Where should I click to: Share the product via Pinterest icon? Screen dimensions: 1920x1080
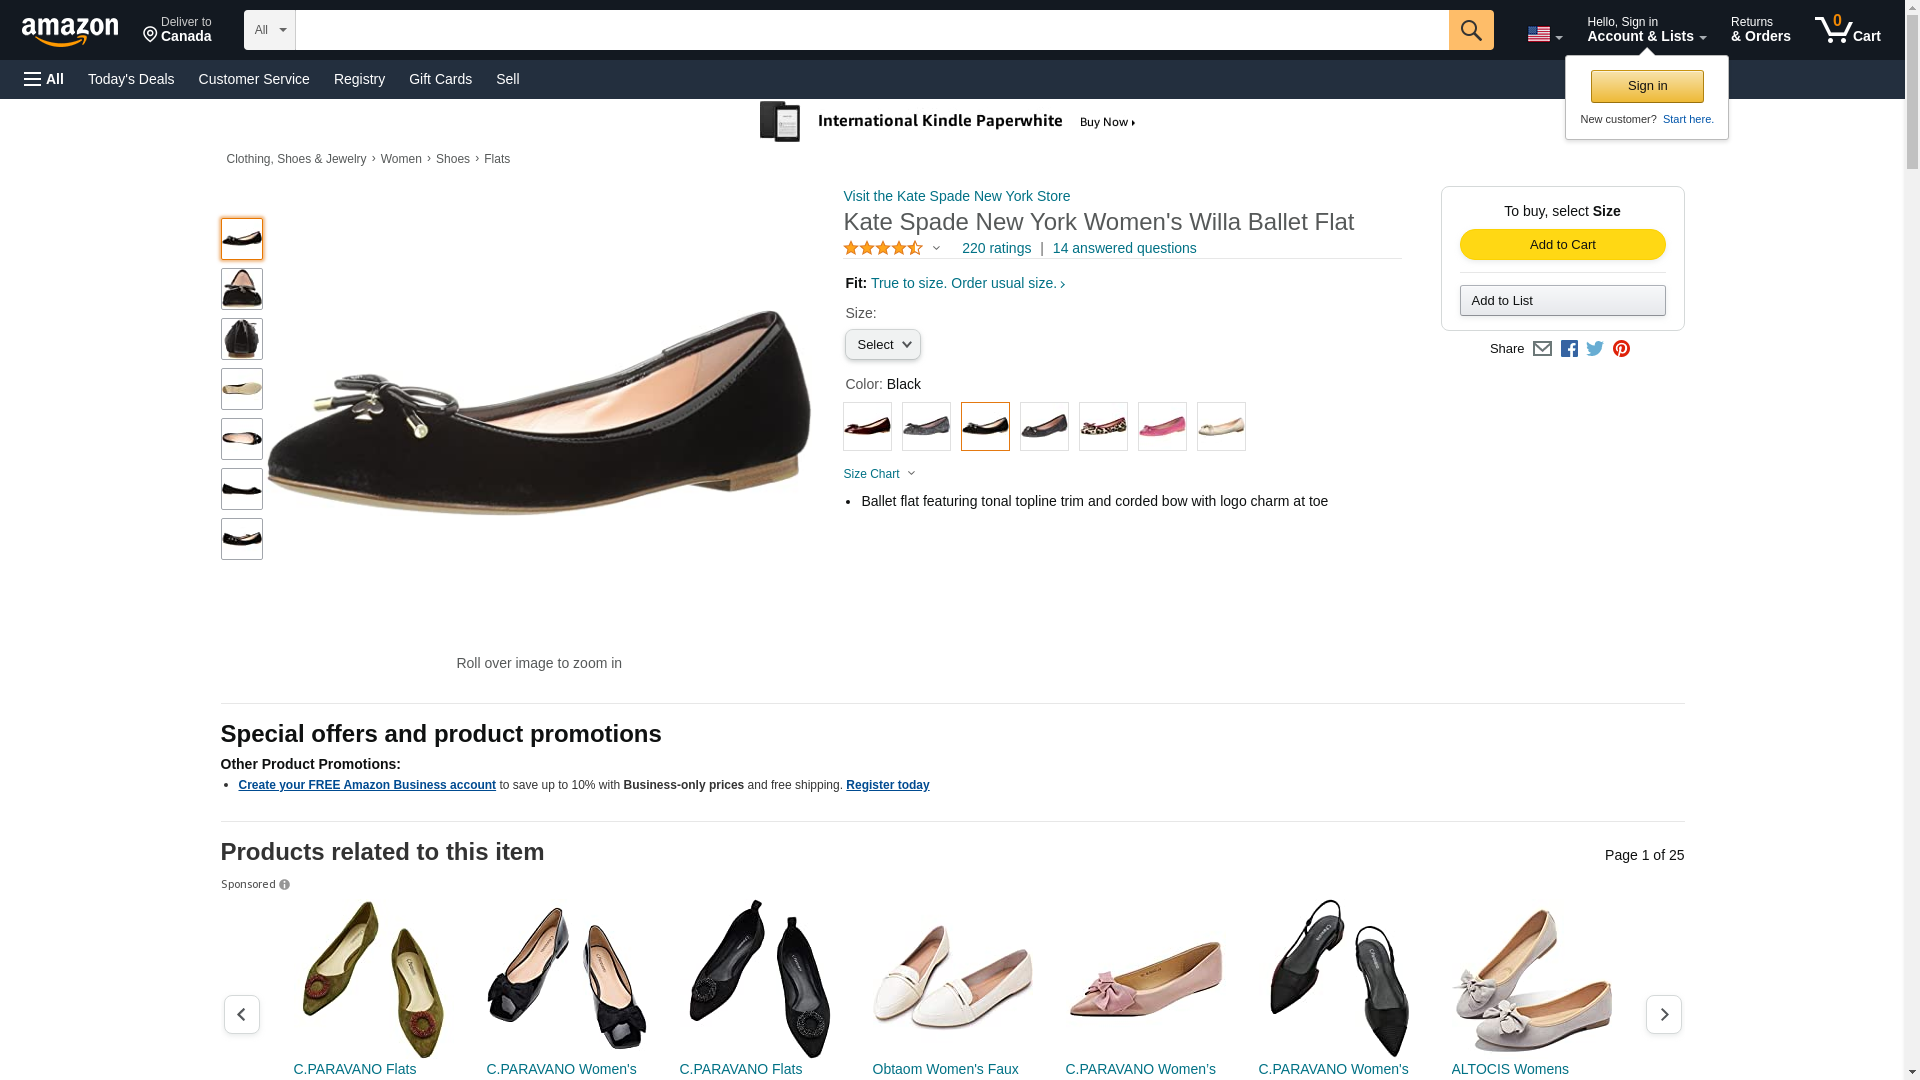1621,349
